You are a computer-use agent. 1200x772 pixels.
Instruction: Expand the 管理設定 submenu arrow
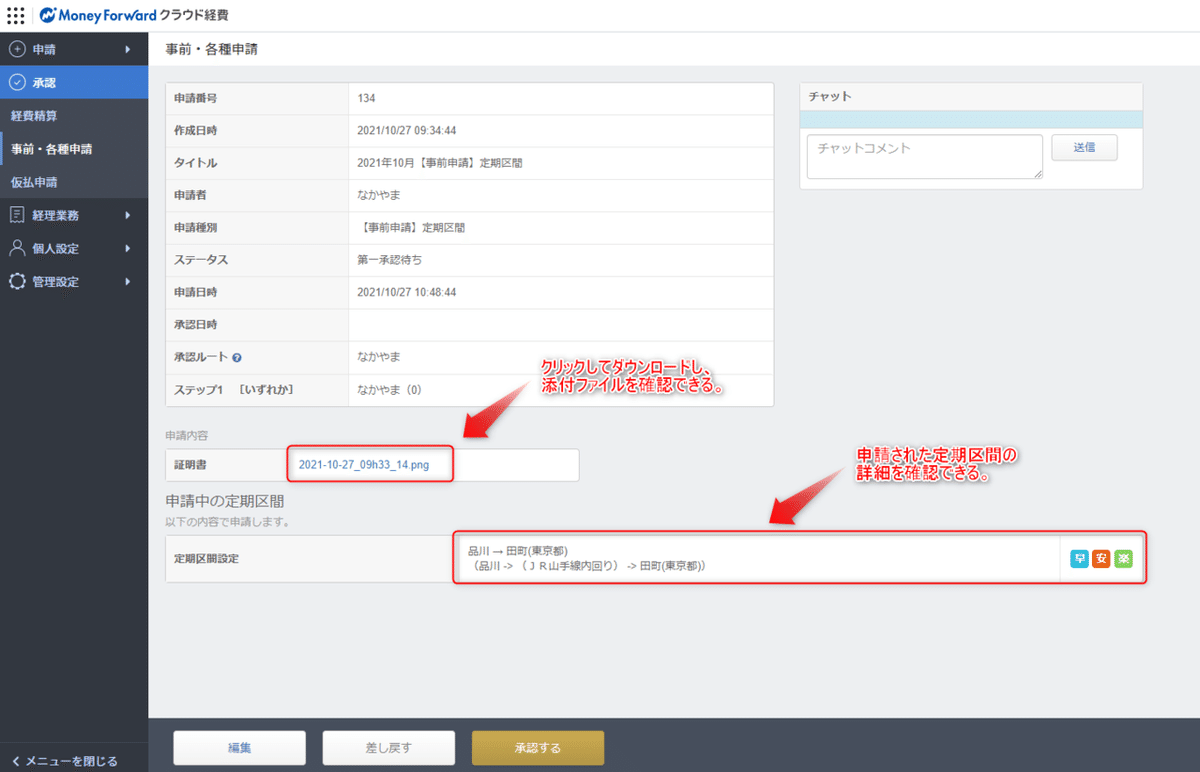[x=128, y=281]
